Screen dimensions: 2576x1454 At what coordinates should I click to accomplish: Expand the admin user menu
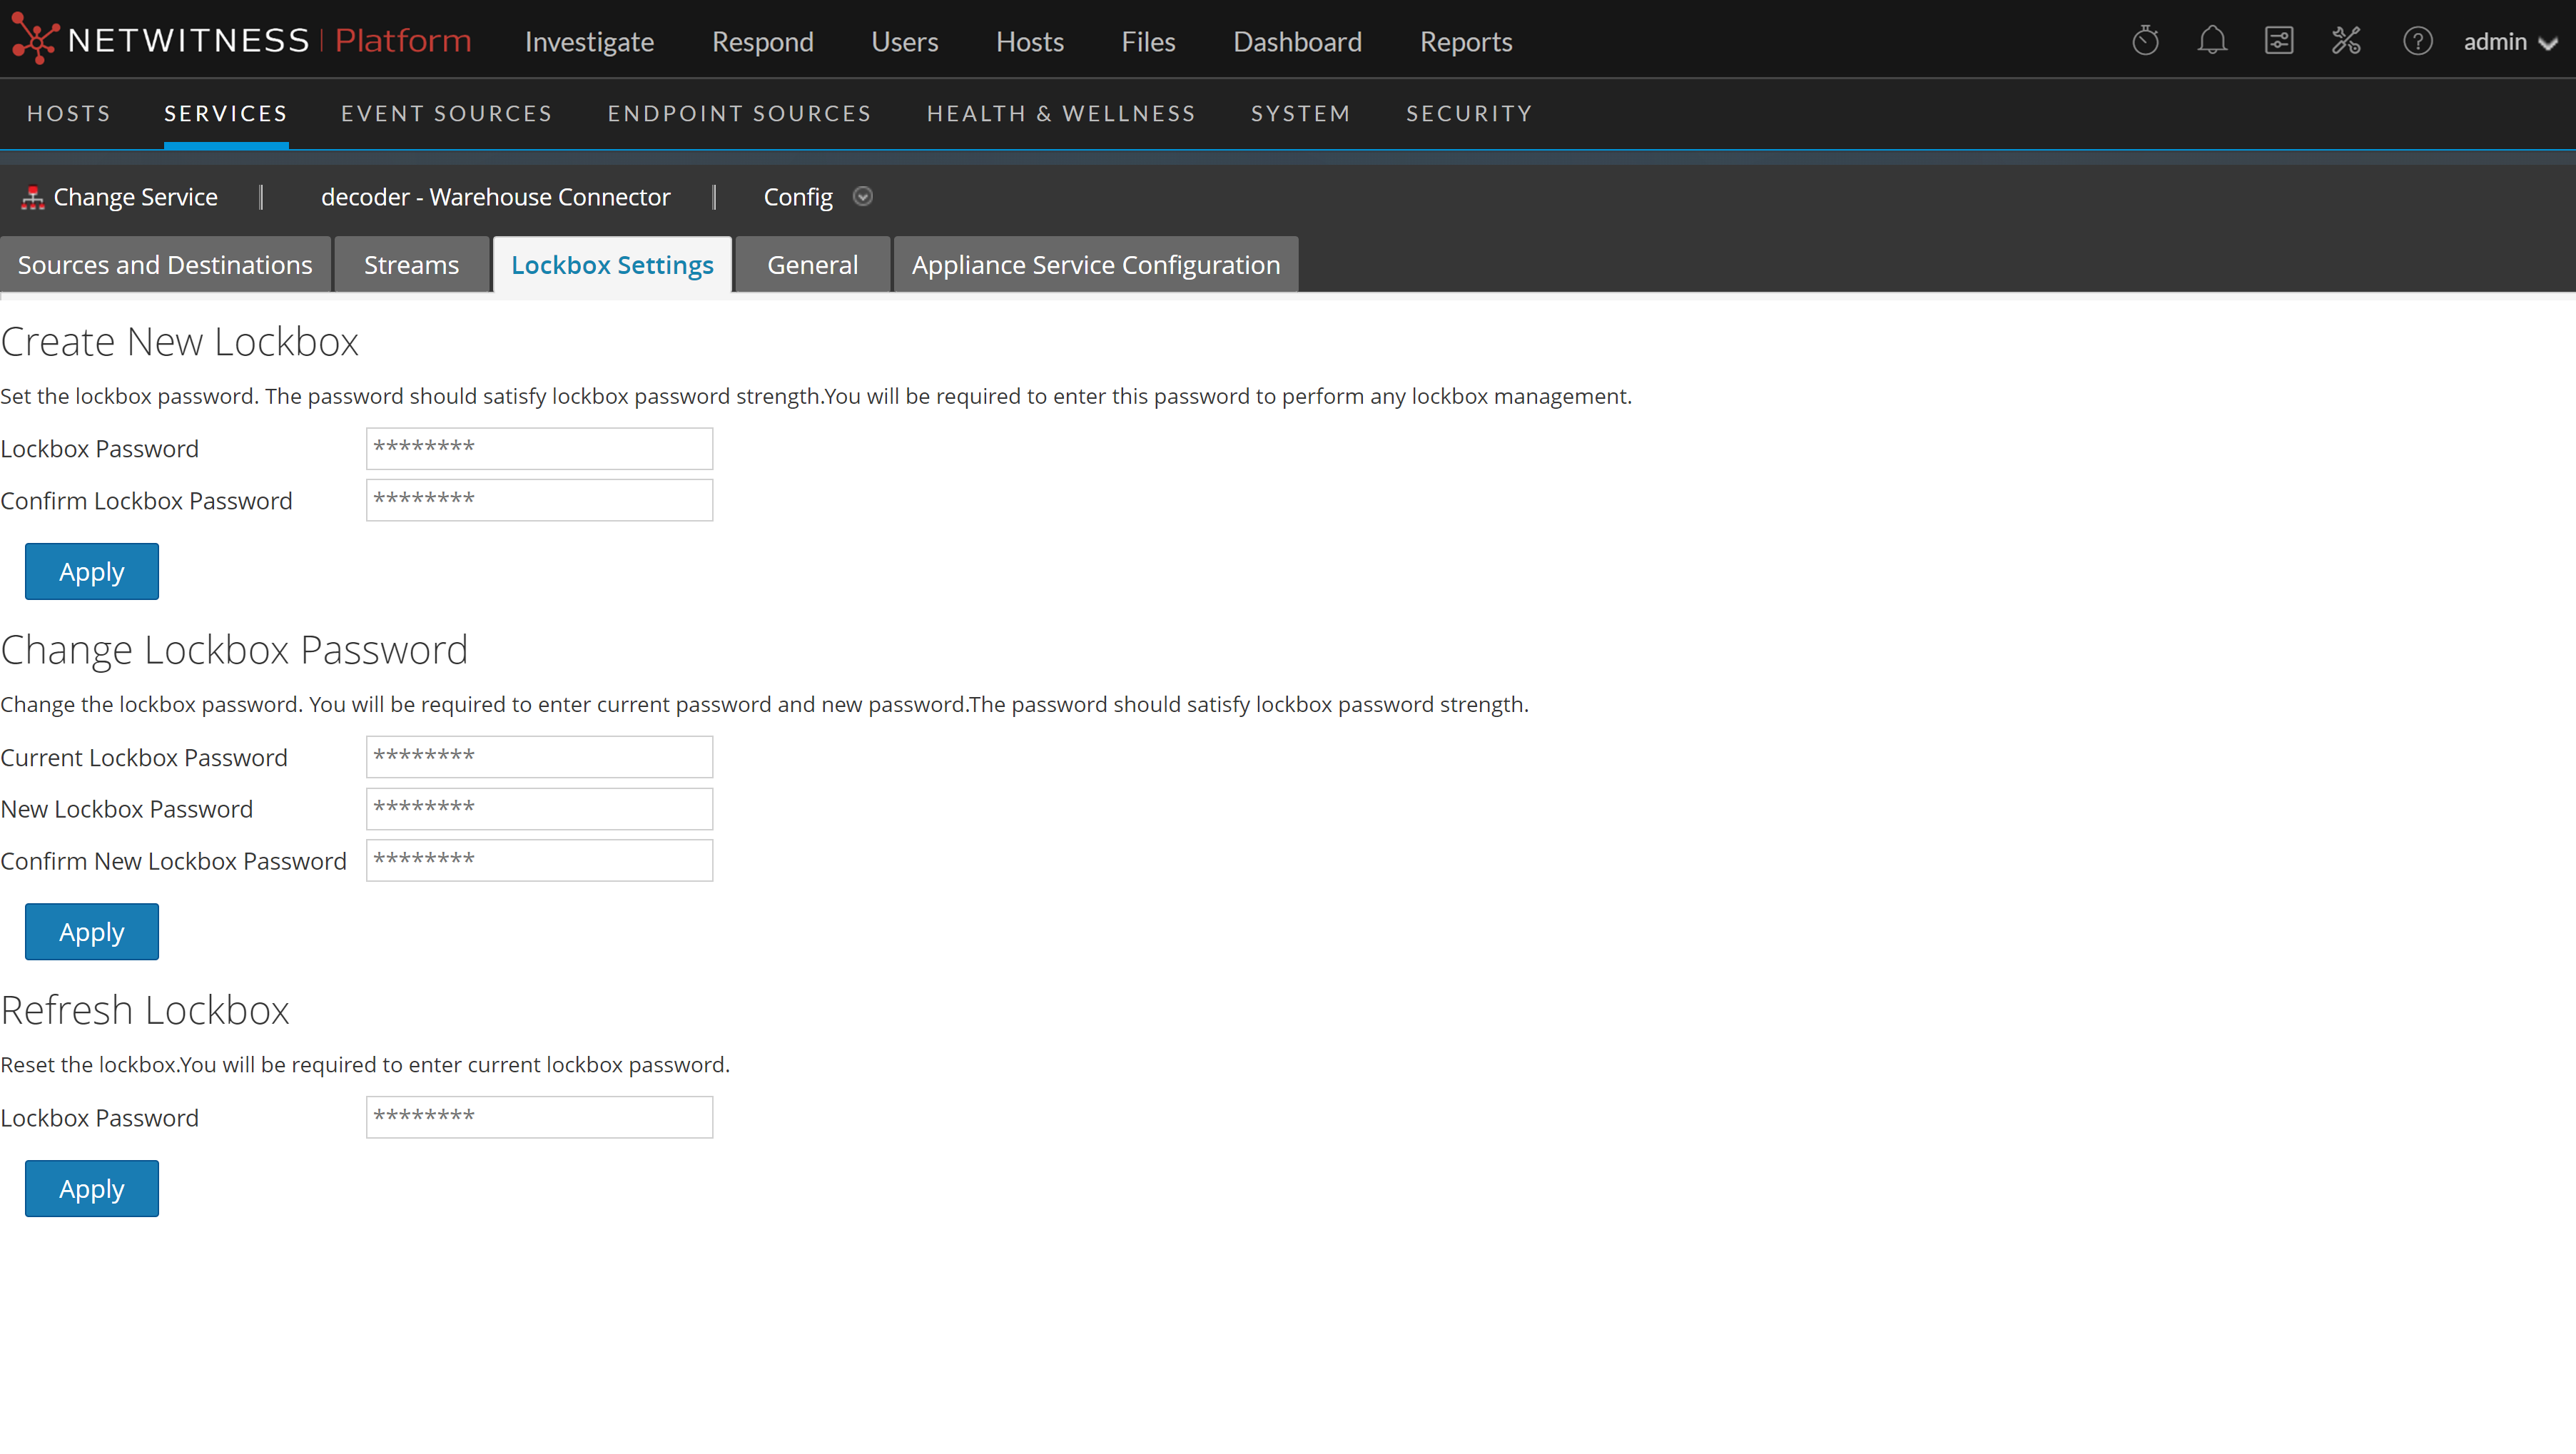pos(2509,42)
